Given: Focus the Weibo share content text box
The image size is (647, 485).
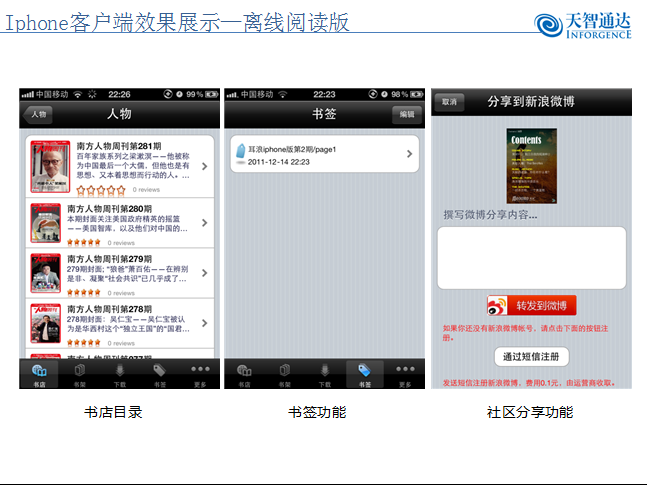Looking at the screenshot, I should pyautogui.click(x=531, y=258).
